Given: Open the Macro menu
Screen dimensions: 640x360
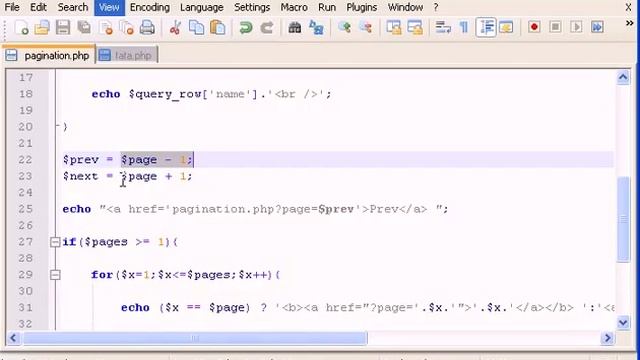Looking at the screenshot, I should [294, 7].
